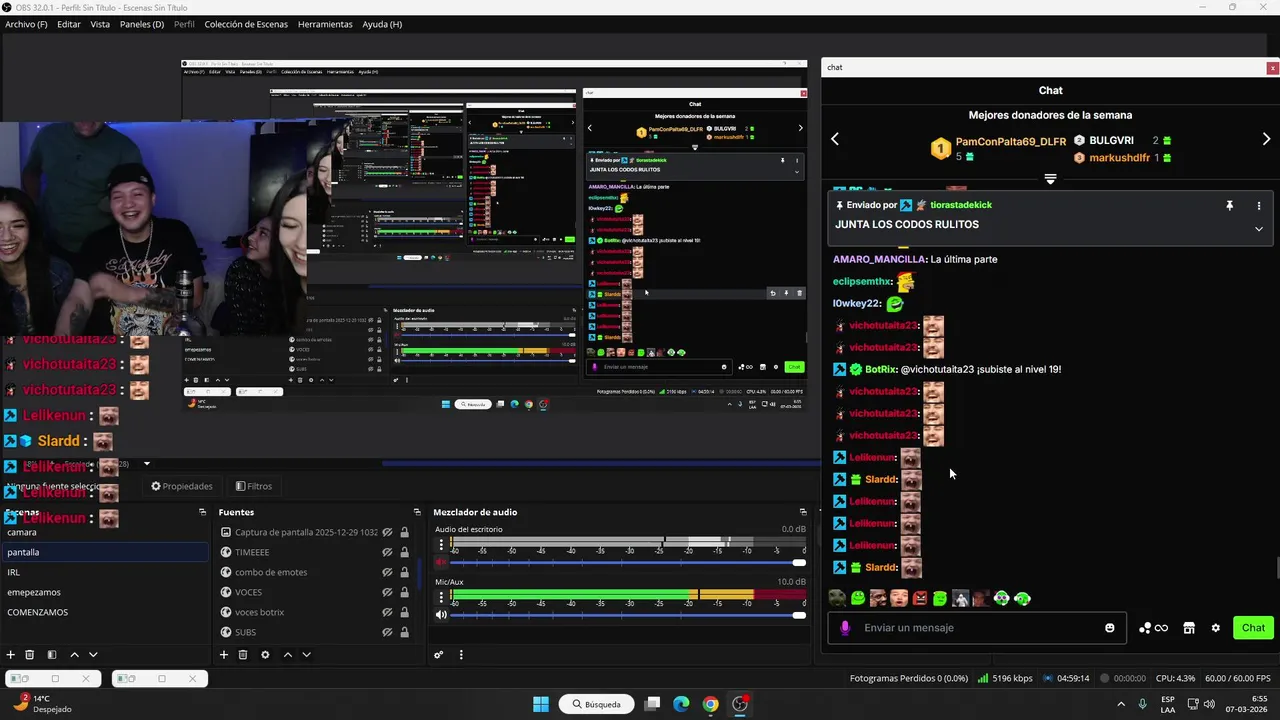Adjust the Audio del escritorio volume slider
This screenshot has width=1280, height=720.
628,563
